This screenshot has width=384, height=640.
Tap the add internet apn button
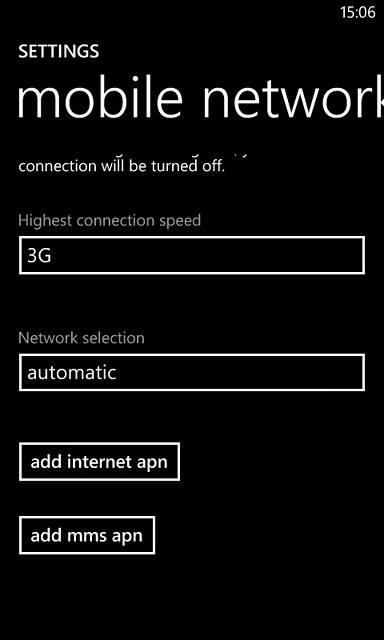[99, 462]
